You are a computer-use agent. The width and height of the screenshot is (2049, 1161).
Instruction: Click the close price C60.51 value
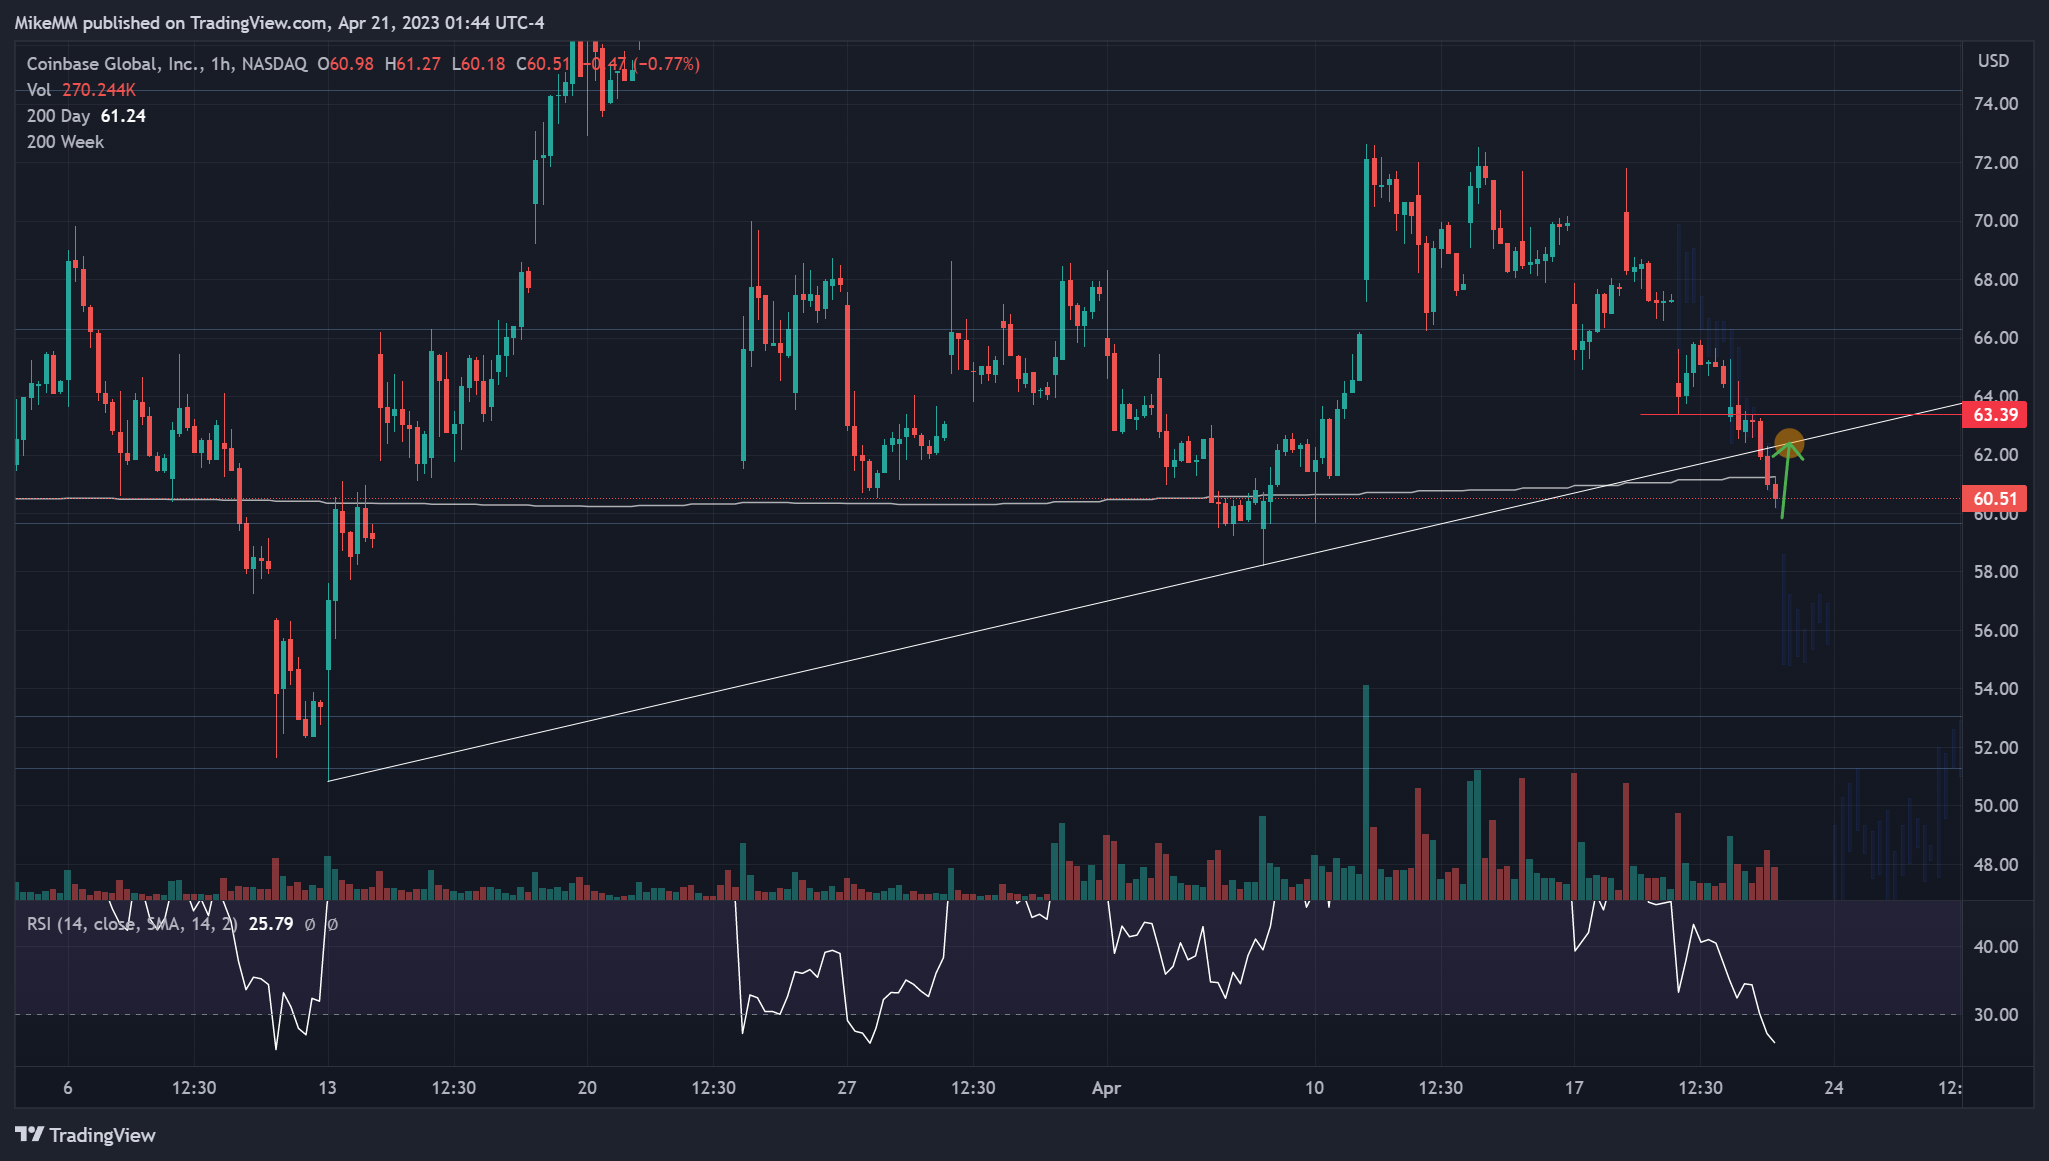543,64
